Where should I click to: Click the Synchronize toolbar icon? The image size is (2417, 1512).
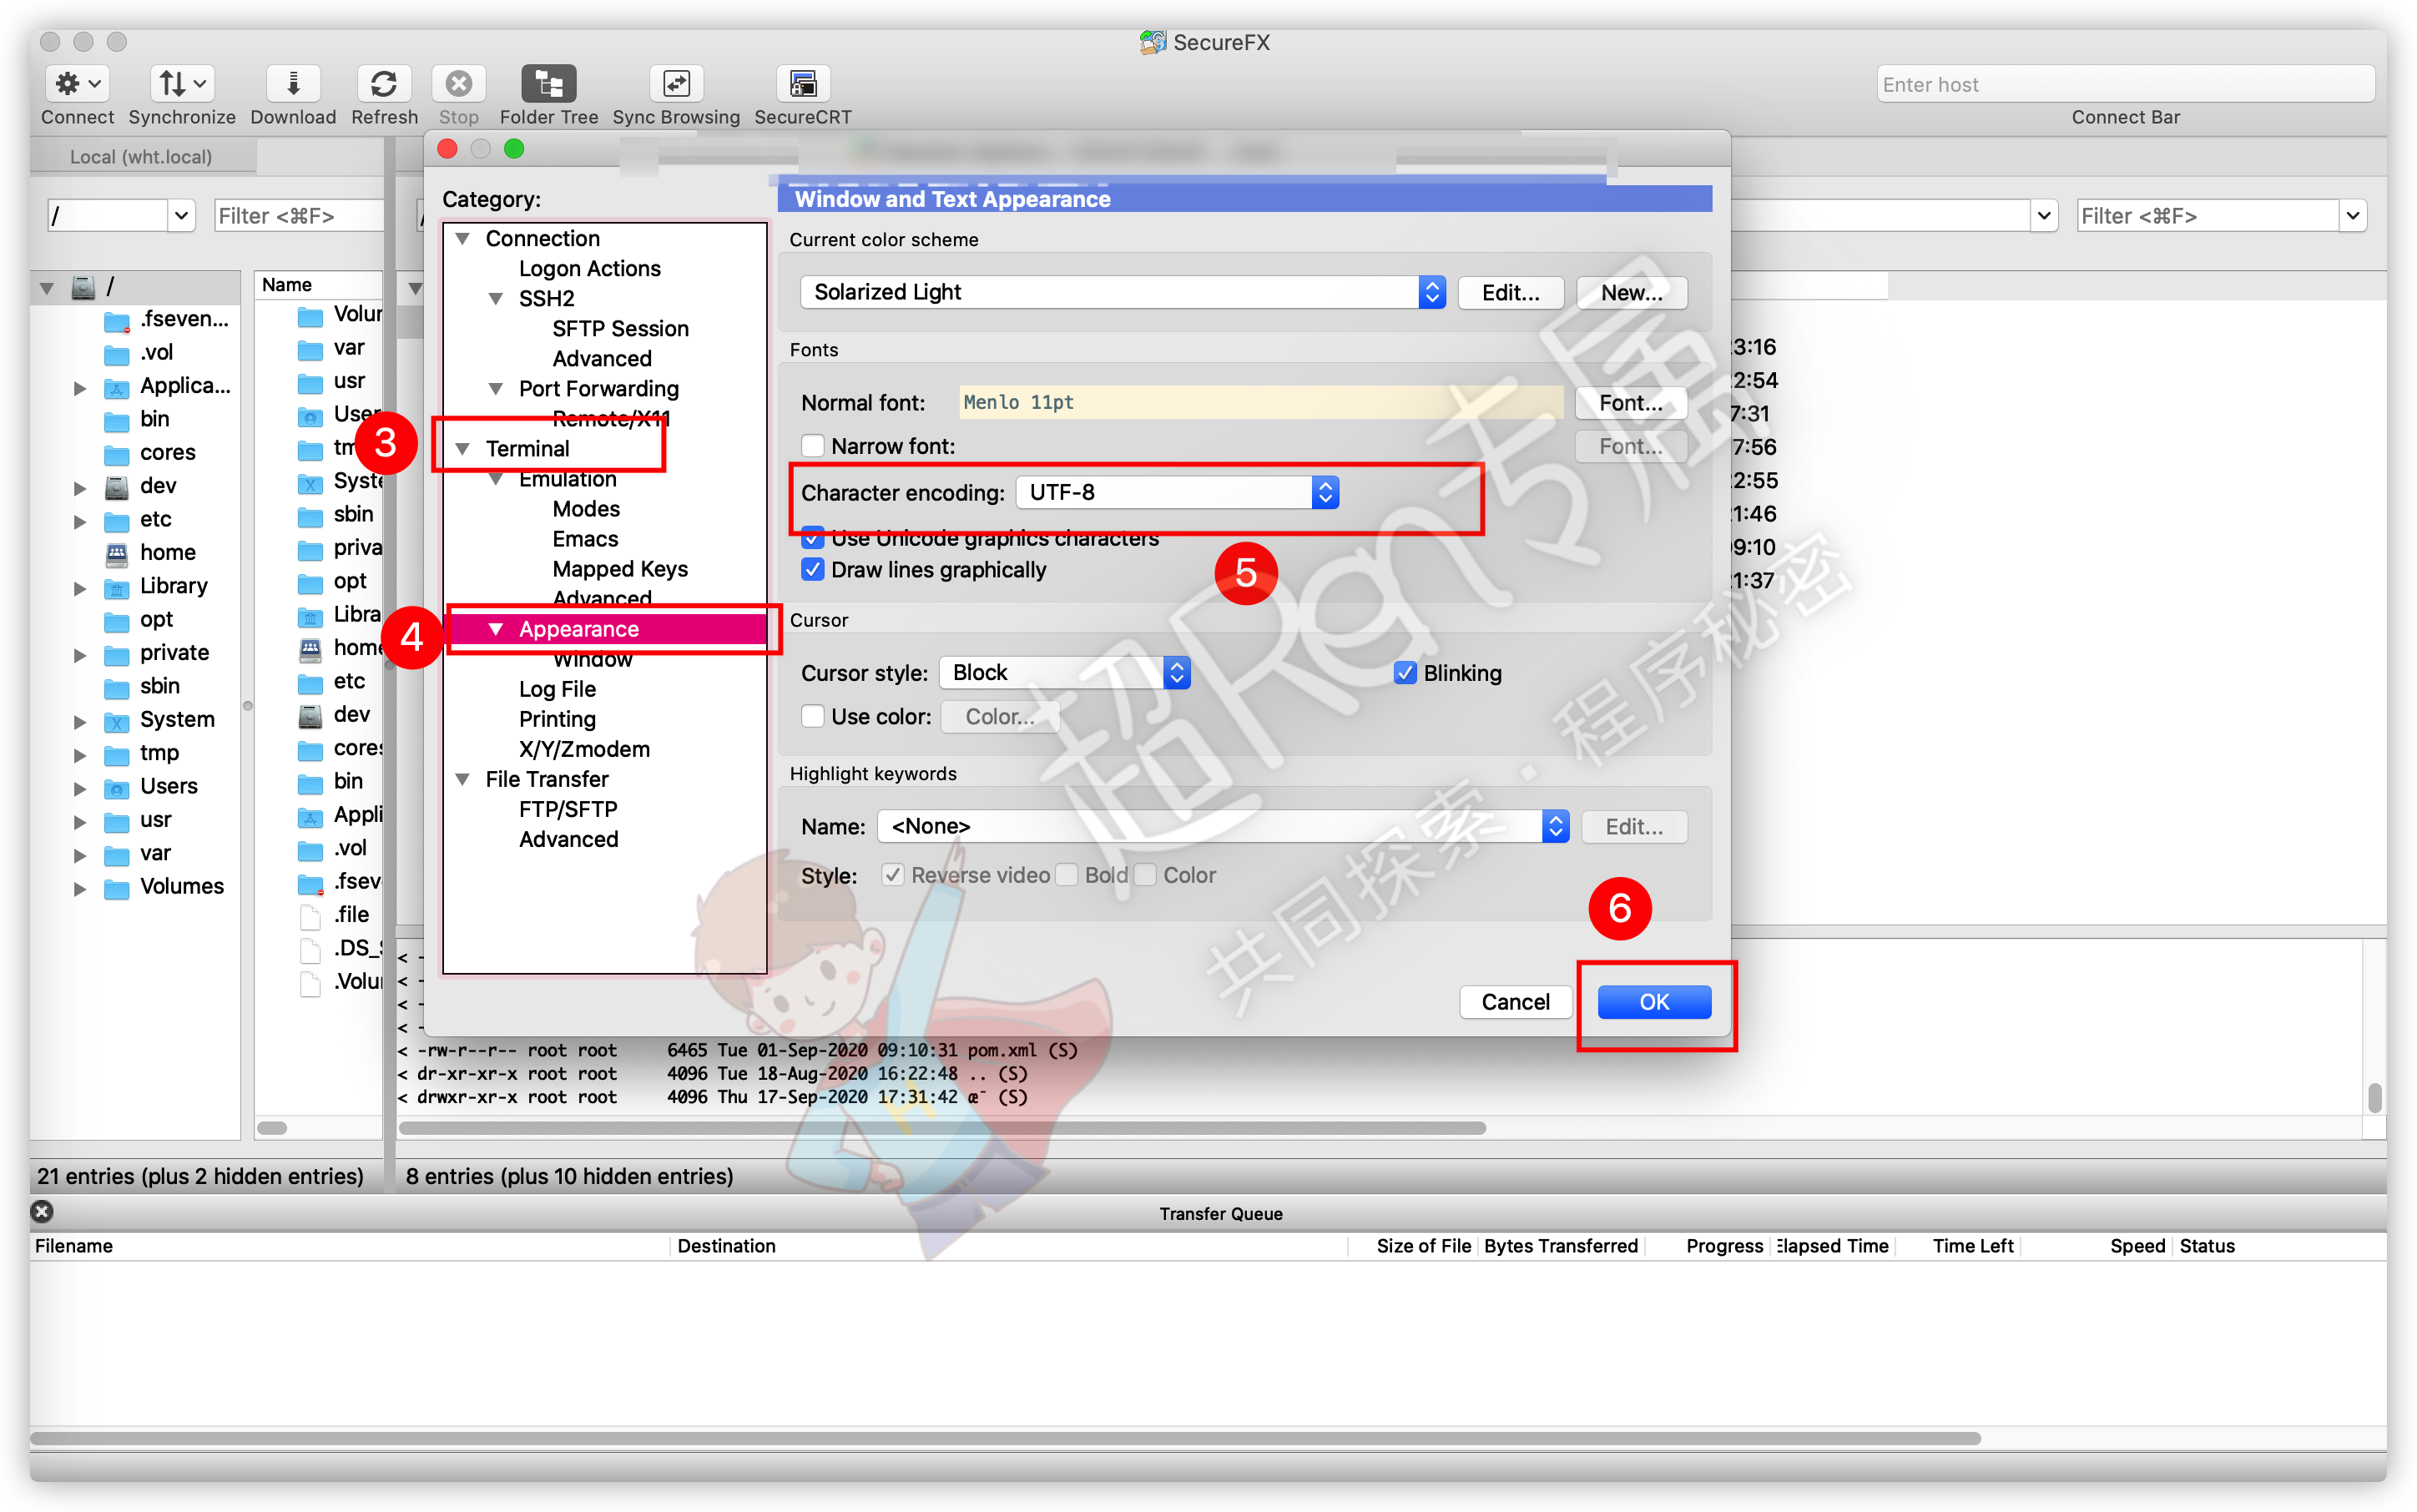[182, 84]
